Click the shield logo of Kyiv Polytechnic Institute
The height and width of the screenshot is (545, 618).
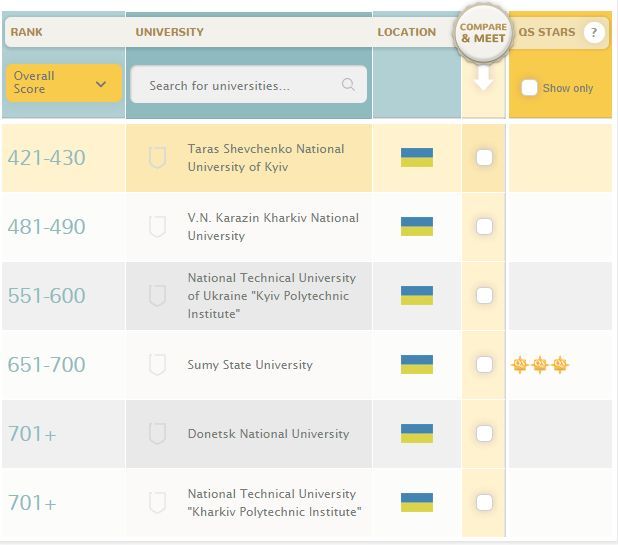157,296
